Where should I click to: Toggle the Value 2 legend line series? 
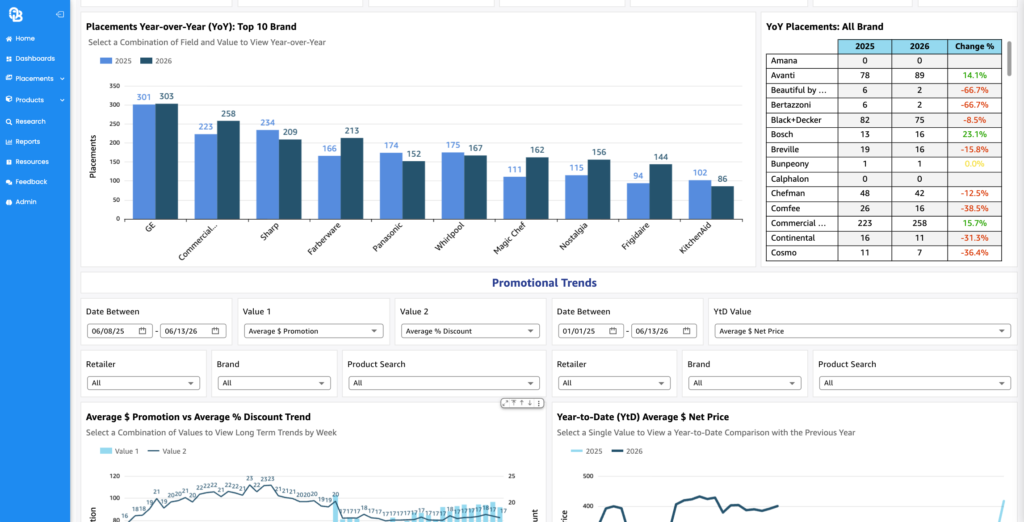click(x=167, y=451)
